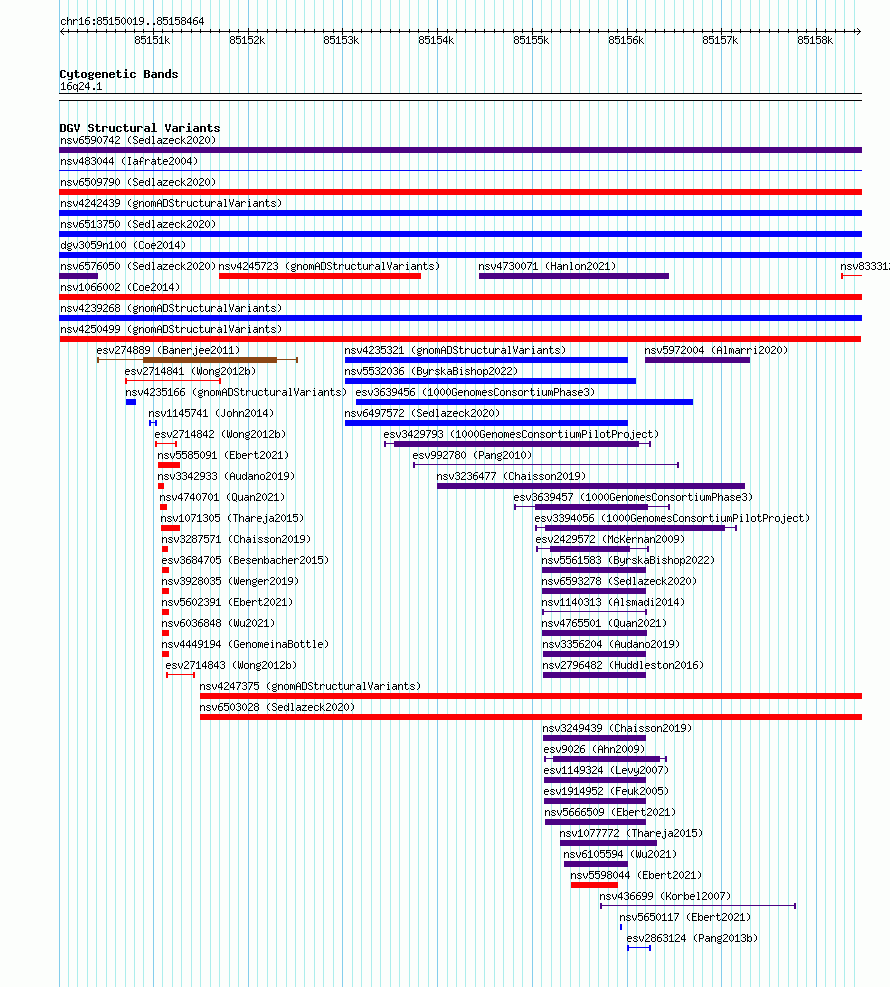The height and width of the screenshot is (987, 890).
Task: Click the chr16:85150019..85158464 coordinate text
Action: click(132, 21)
